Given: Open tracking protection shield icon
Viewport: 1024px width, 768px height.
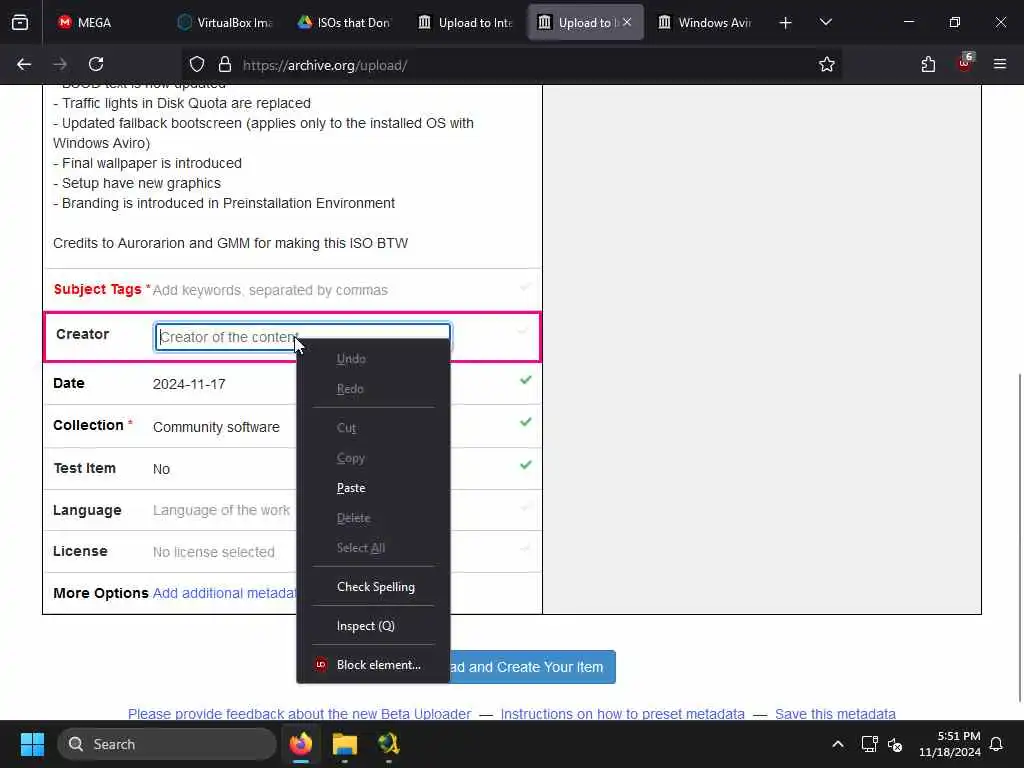Looking at the screenshot, I should [197, 65].
